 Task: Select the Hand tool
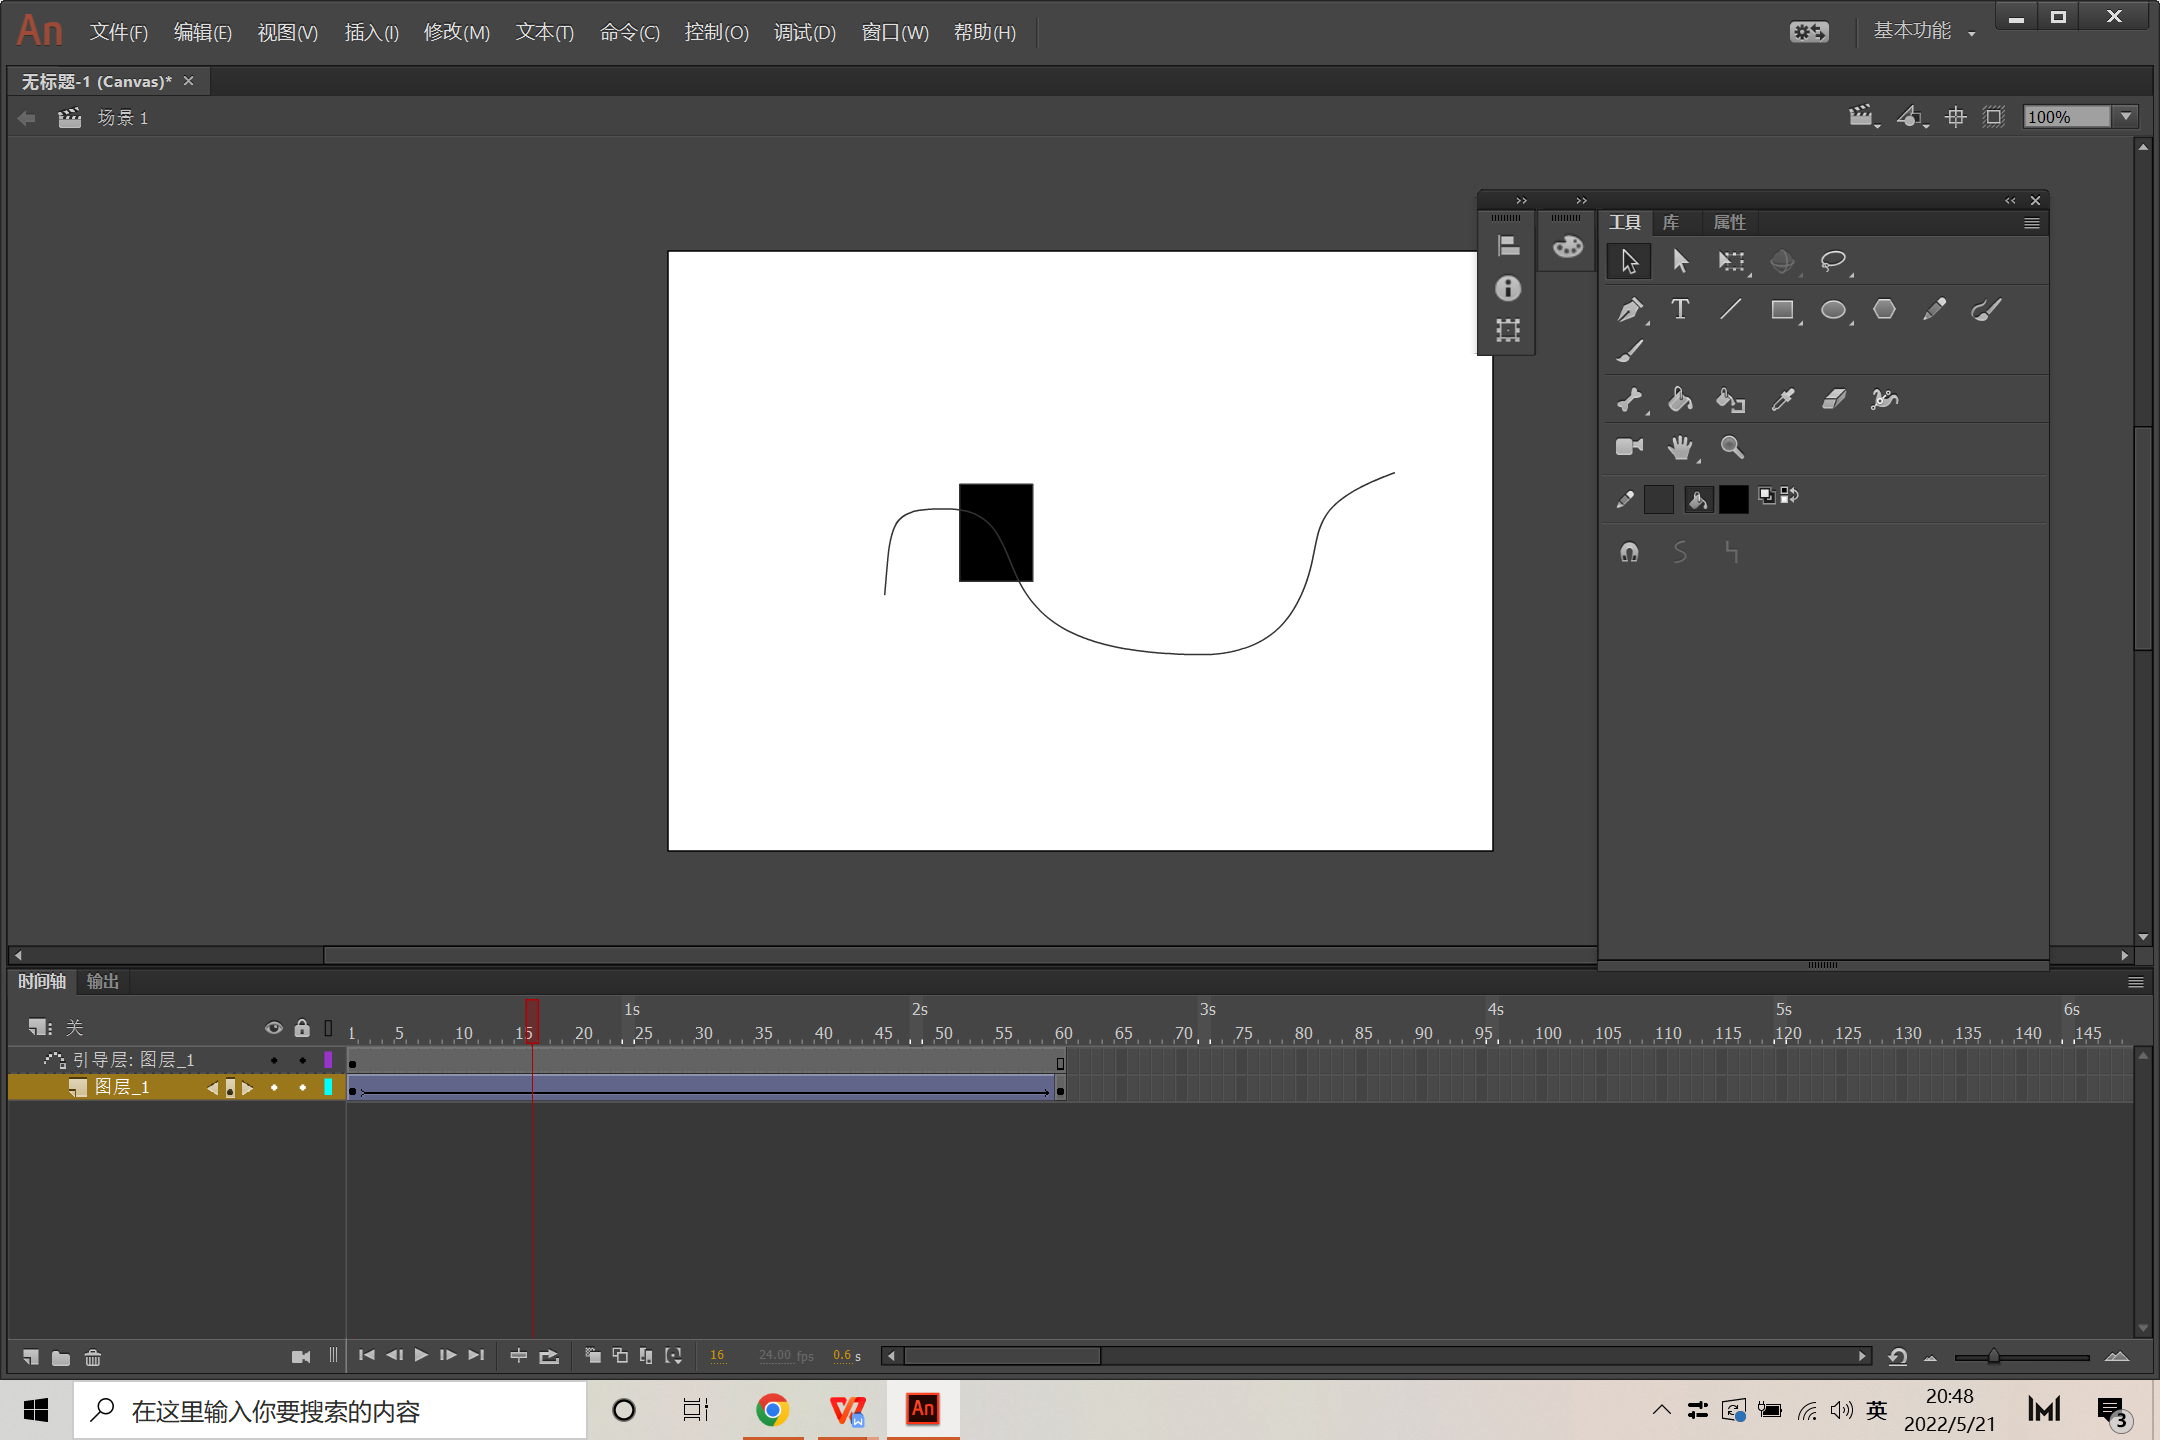tap(1680, 448)
